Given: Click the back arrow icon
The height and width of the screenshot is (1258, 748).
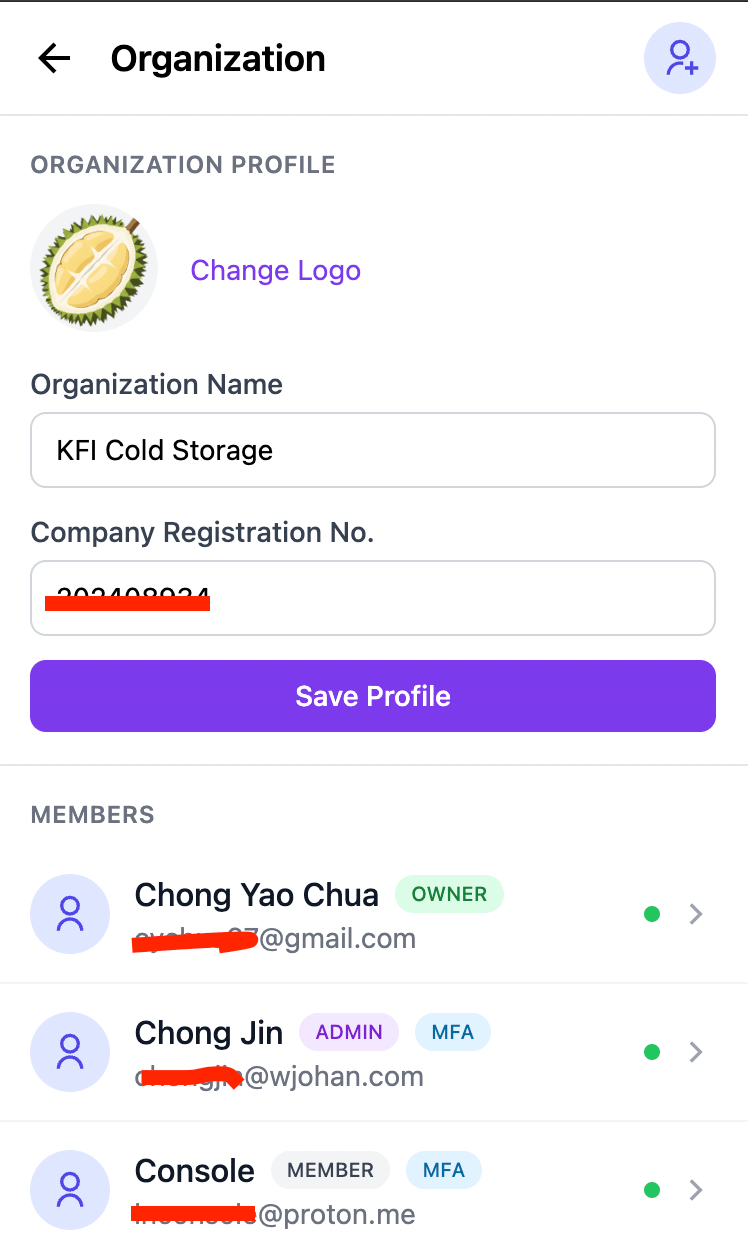Looking at the screenshot, I should point(55,59).
